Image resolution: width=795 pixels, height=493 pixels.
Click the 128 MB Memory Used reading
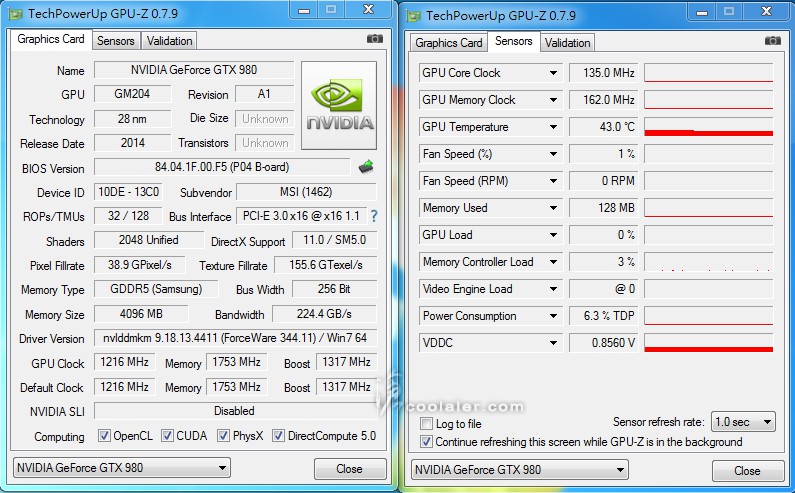pyautogui.click(x=603, y=208)
